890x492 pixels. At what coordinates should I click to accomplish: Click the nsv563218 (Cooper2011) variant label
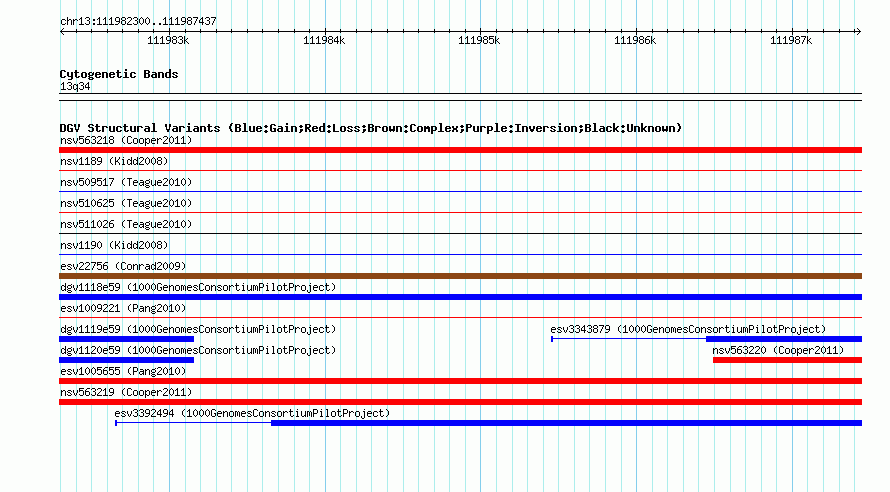[126, 140]
